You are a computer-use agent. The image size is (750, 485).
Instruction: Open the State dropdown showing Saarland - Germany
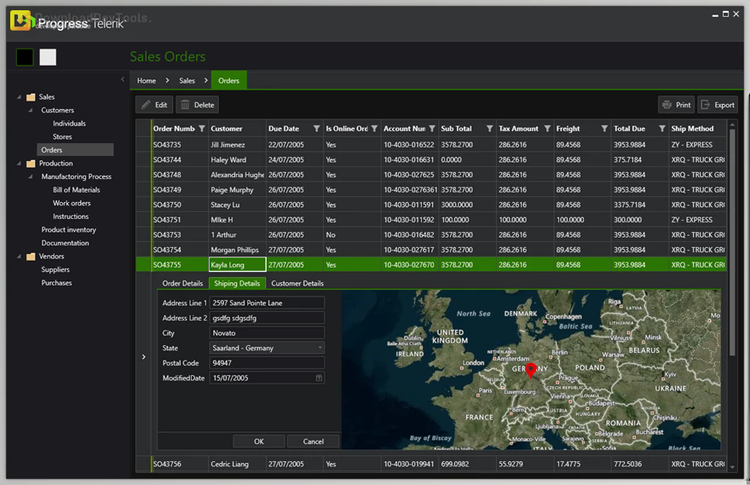click(x=320, y=348)
